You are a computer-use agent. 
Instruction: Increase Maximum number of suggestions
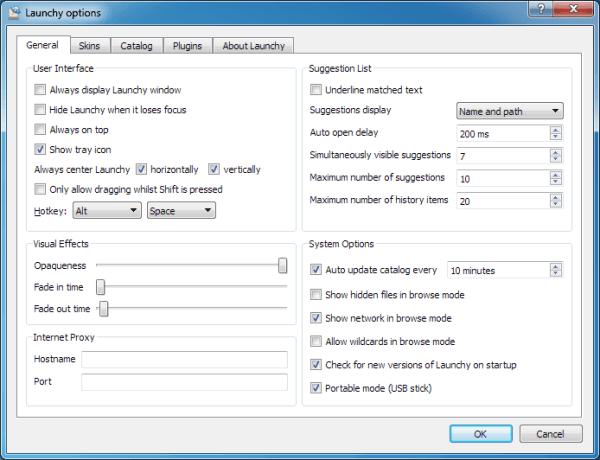pos(556,175)
